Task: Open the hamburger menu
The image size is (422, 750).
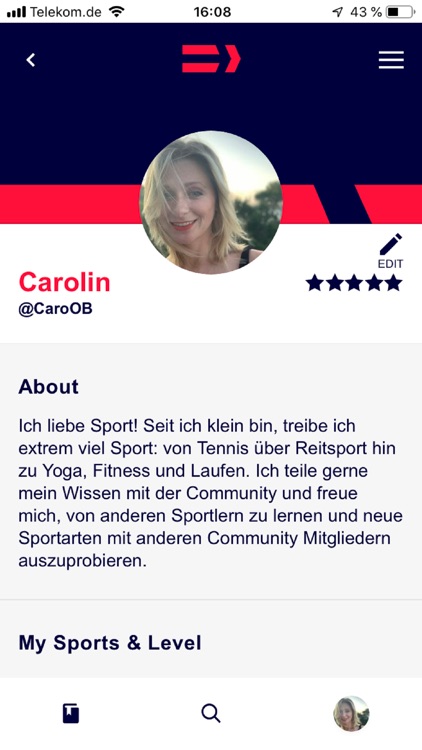Action: (x=391, y=60)
